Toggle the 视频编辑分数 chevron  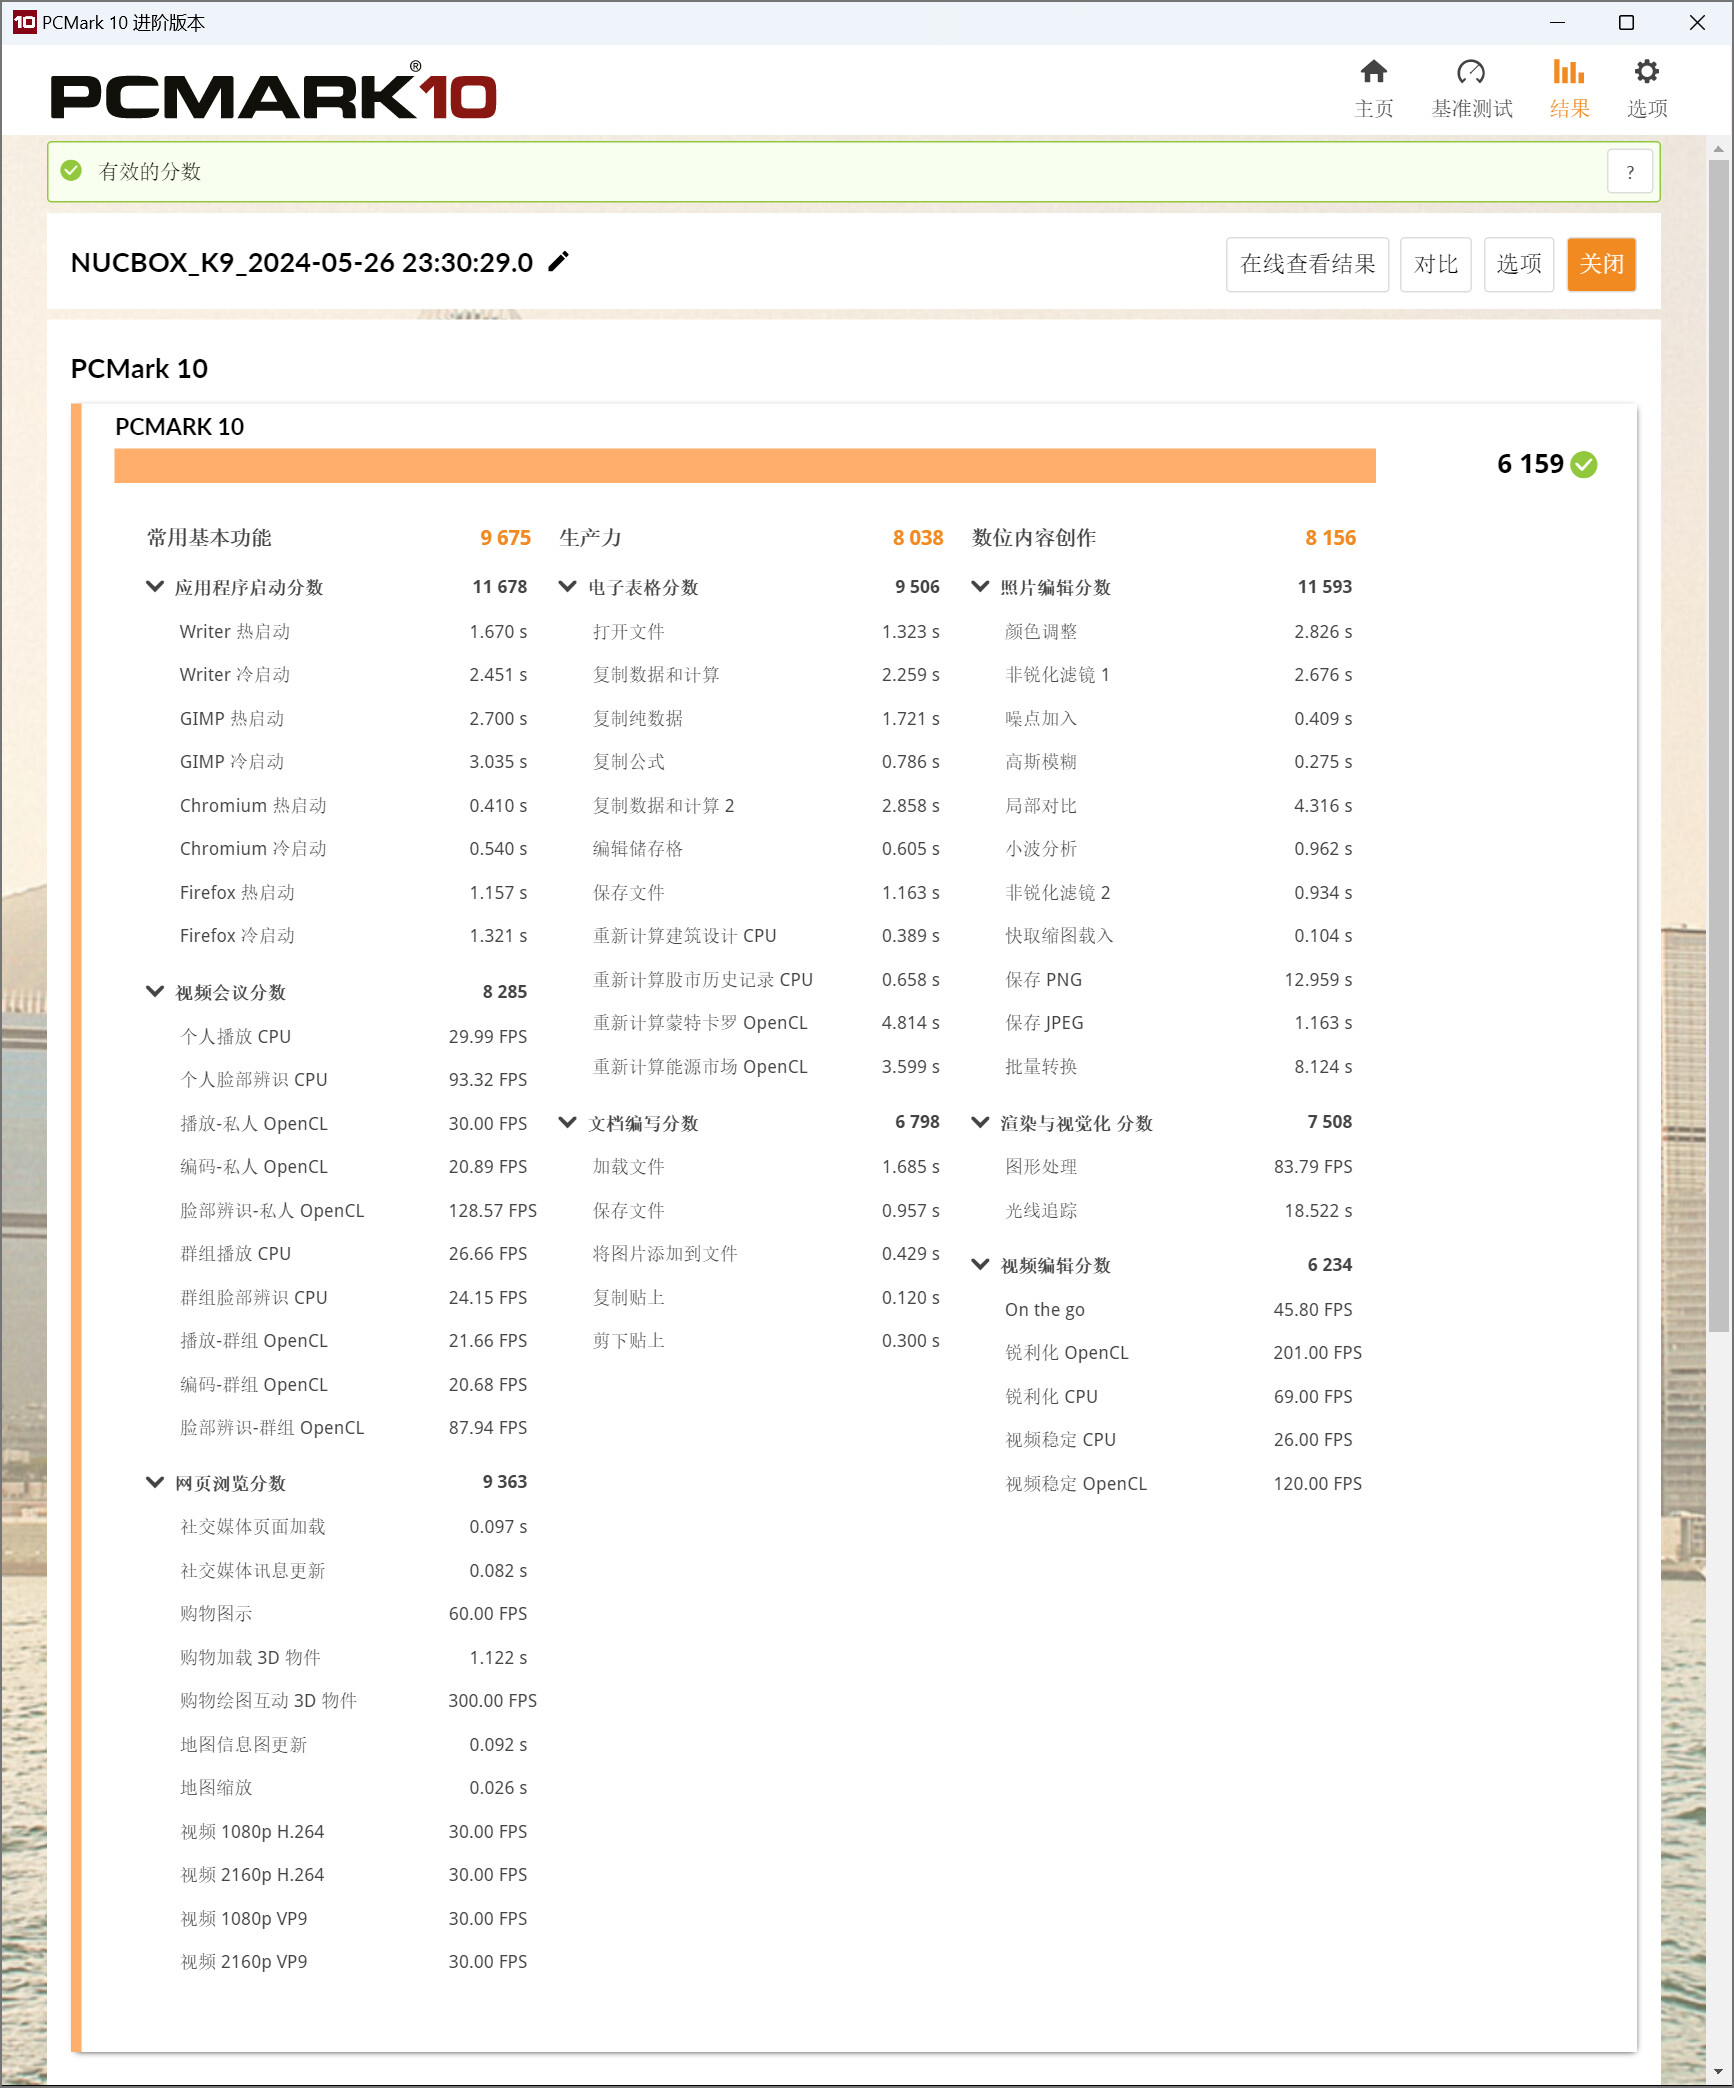(980, 1265)
